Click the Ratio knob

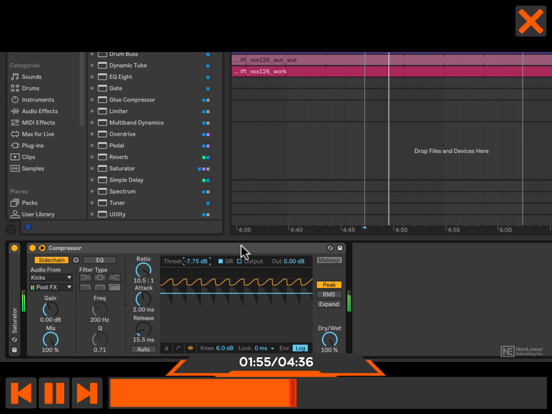[x=143, y=270]
